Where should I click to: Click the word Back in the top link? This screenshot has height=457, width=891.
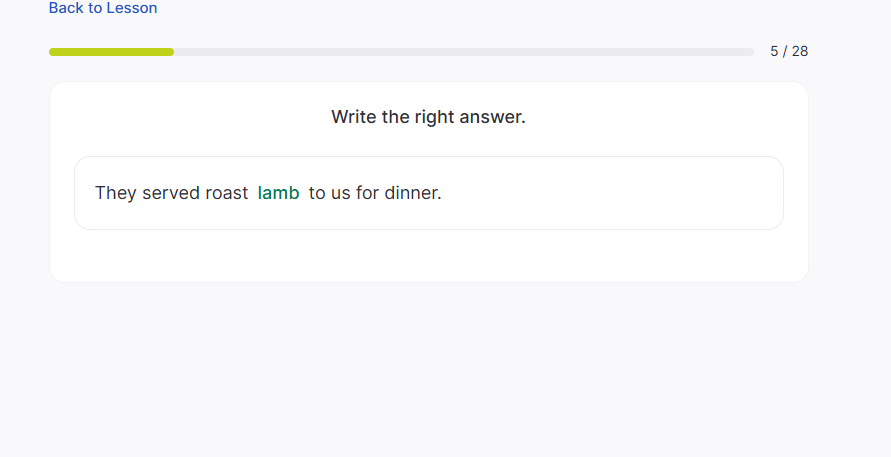66,8
